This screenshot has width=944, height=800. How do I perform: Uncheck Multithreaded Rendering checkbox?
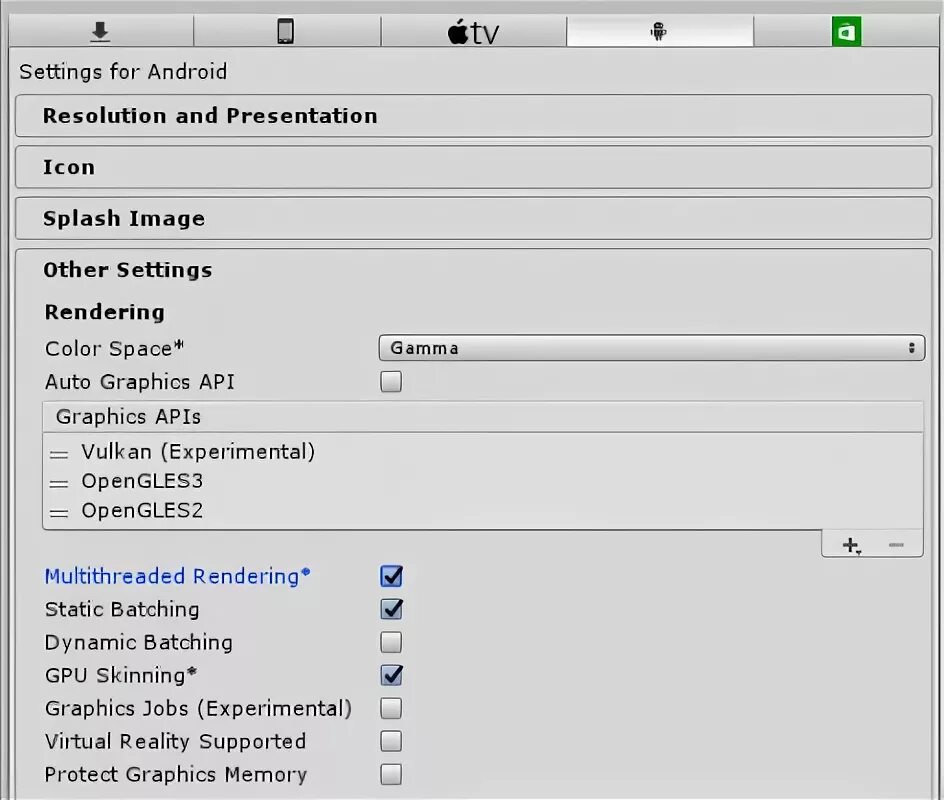(391, 576)
